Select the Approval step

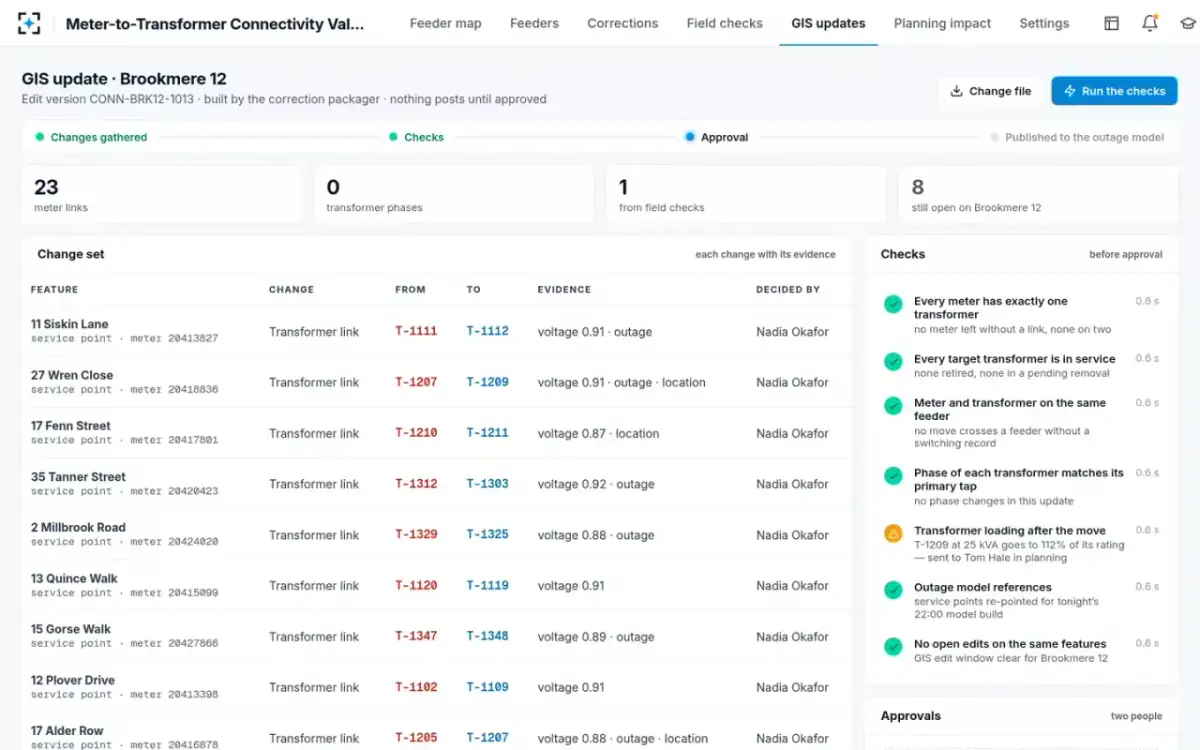[717, 137]
